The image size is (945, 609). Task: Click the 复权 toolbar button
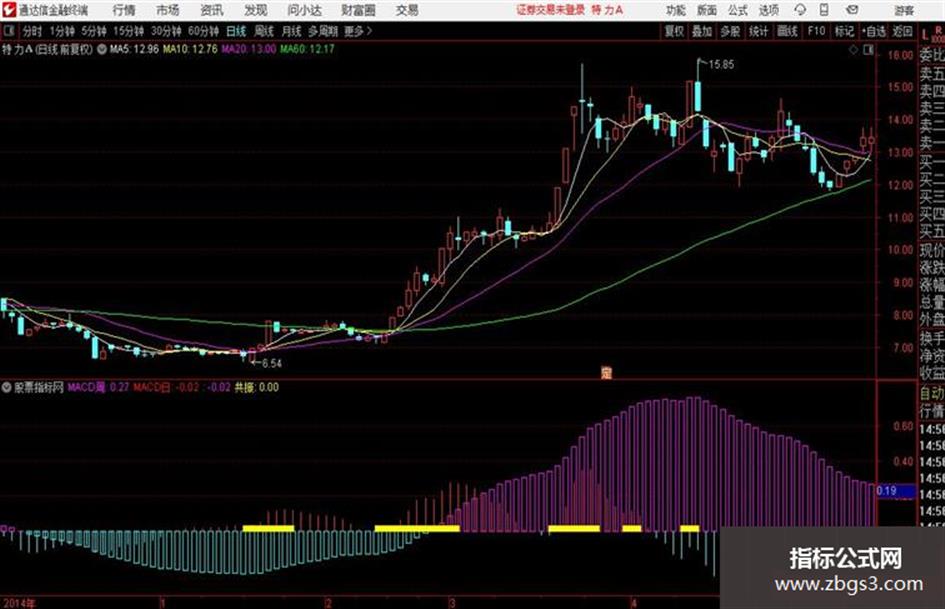(x=674, y=31)
